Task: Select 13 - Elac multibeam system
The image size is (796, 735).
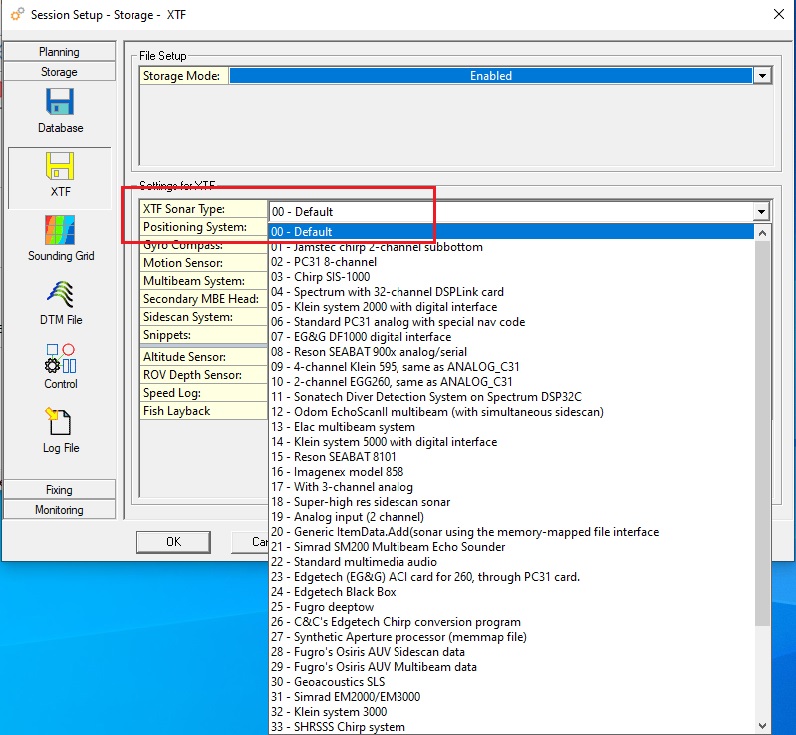Action: [511, 427]
